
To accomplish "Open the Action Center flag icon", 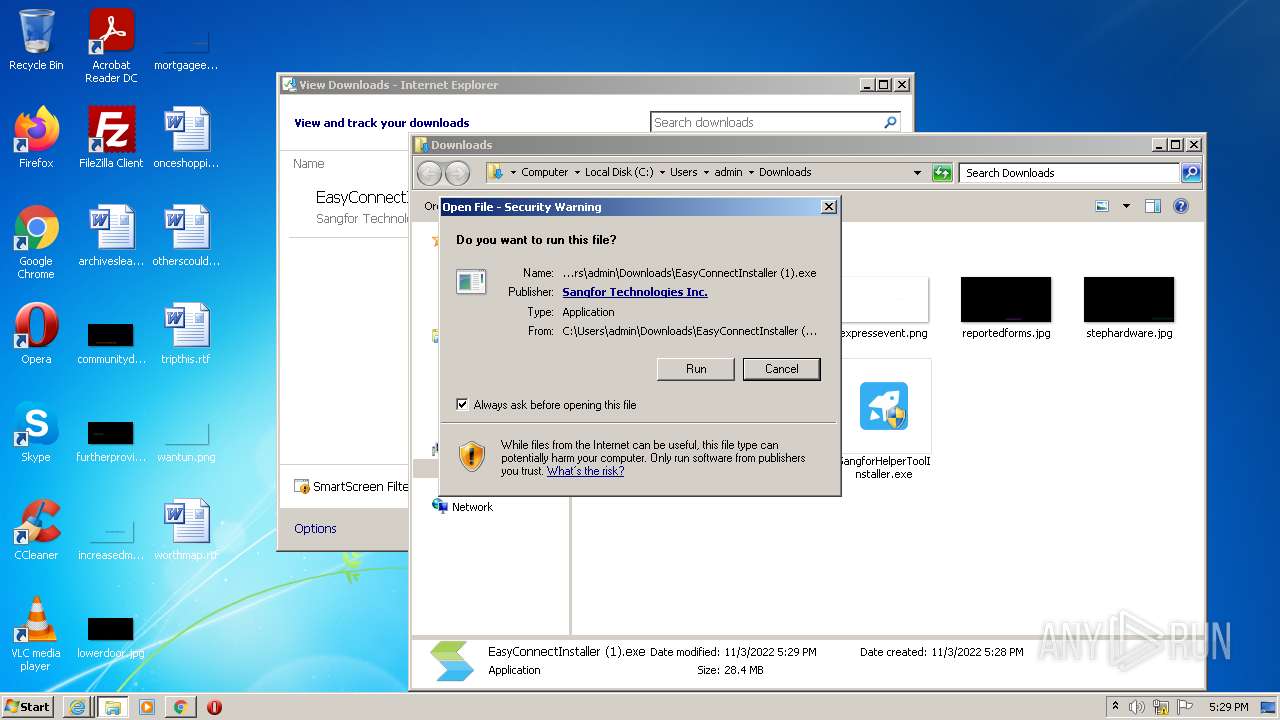I will tap(1183, 707).
